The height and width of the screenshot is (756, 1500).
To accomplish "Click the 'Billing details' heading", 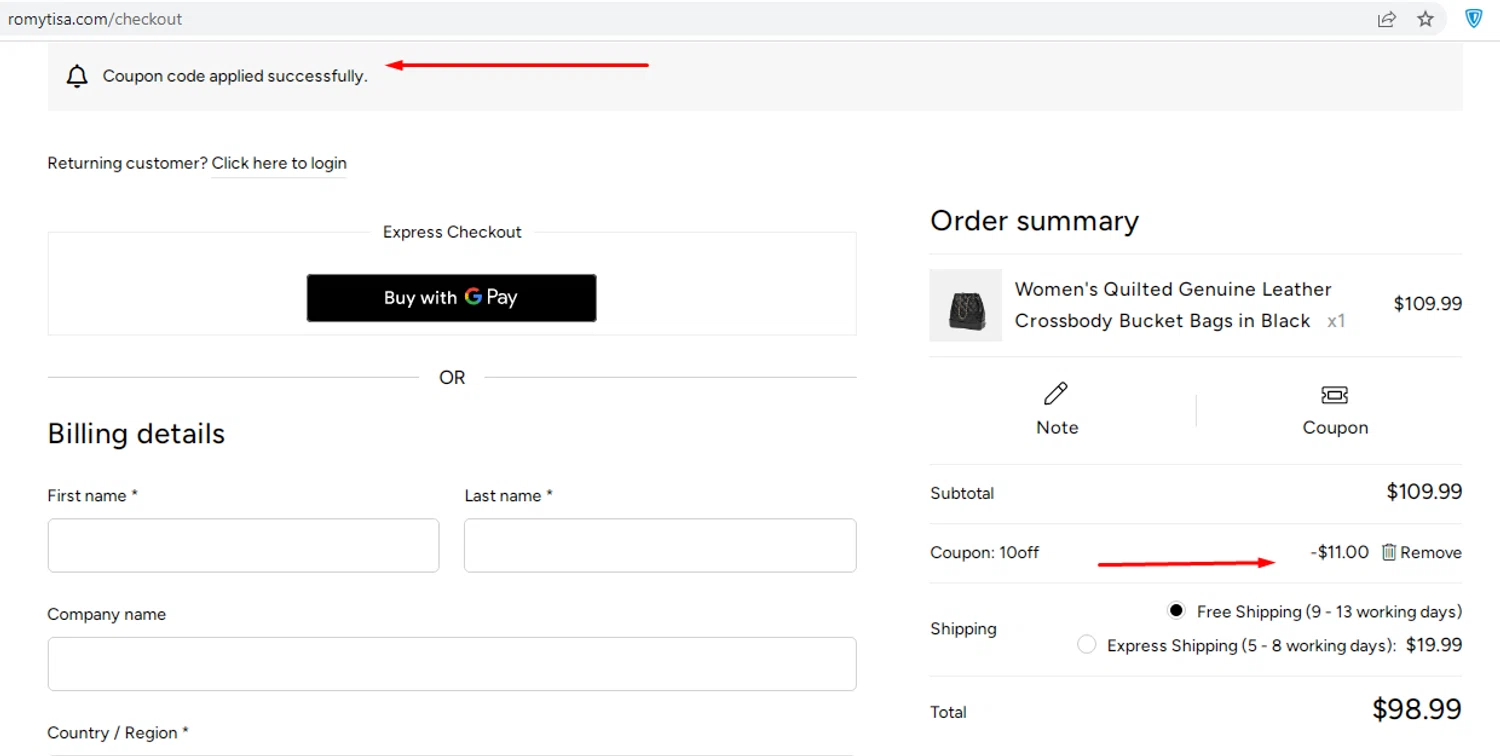I will point(136,434).
